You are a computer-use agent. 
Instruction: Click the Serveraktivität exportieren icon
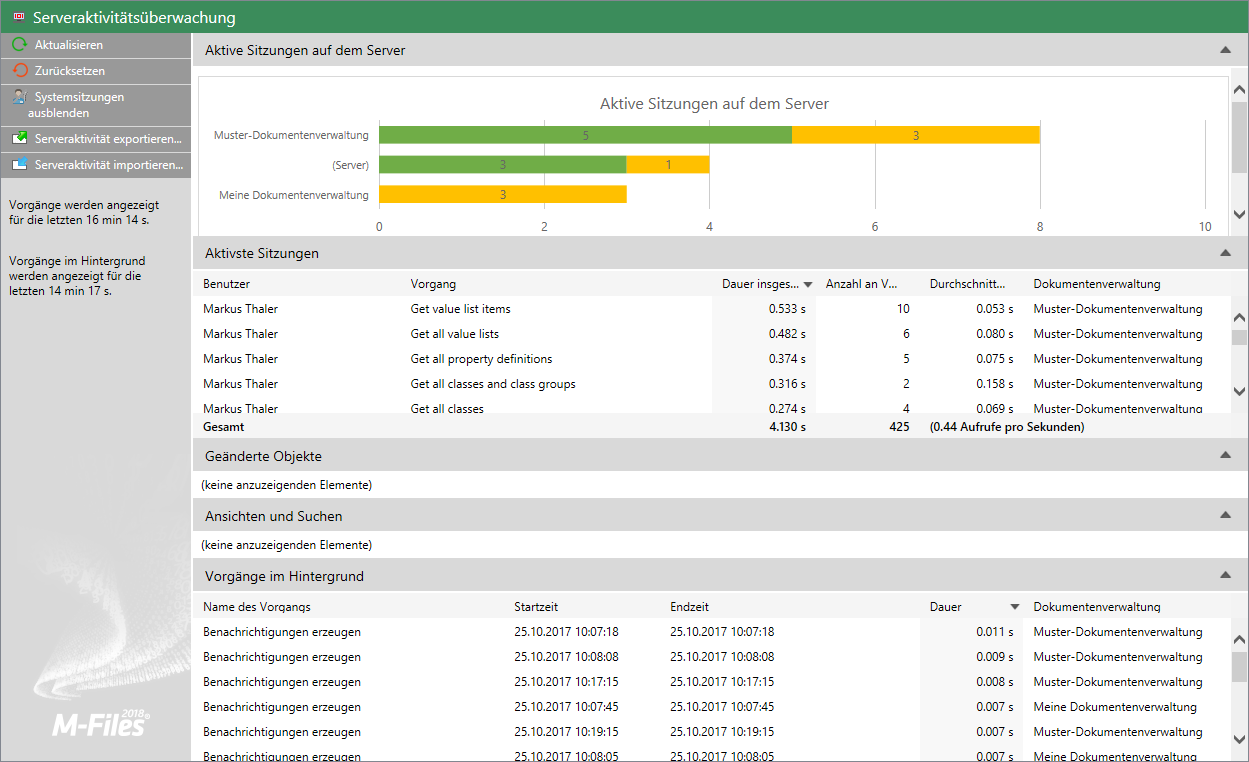coord(19,138)
